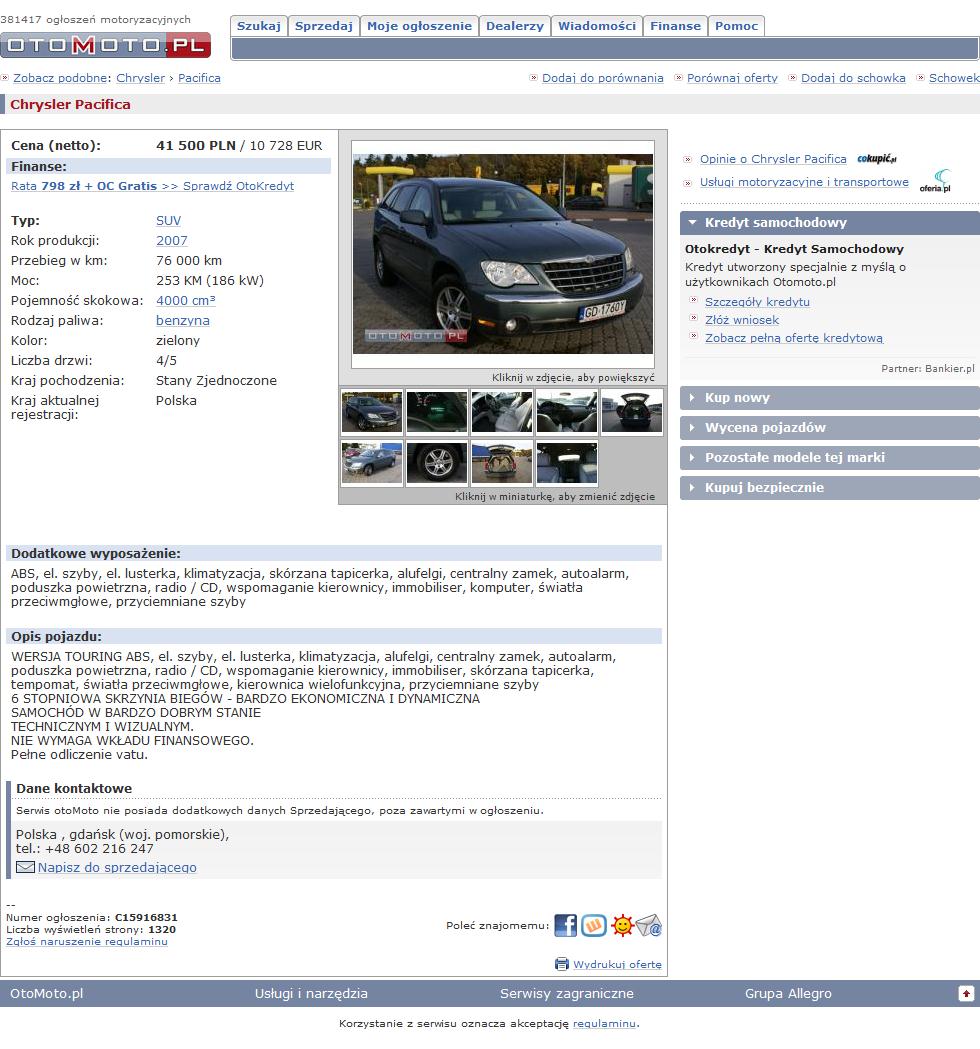Expand the Kup nowy section
Screen dimensions: 980x1049
[x=829, y=398]
